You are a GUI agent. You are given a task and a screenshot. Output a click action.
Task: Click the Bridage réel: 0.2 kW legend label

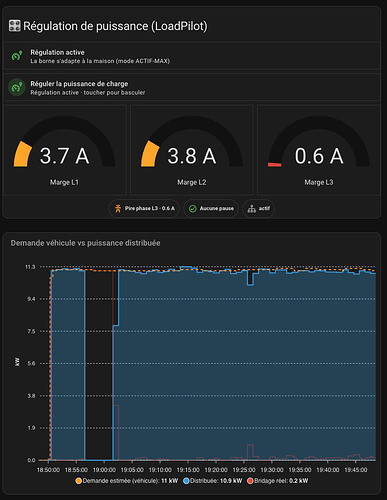281,481
